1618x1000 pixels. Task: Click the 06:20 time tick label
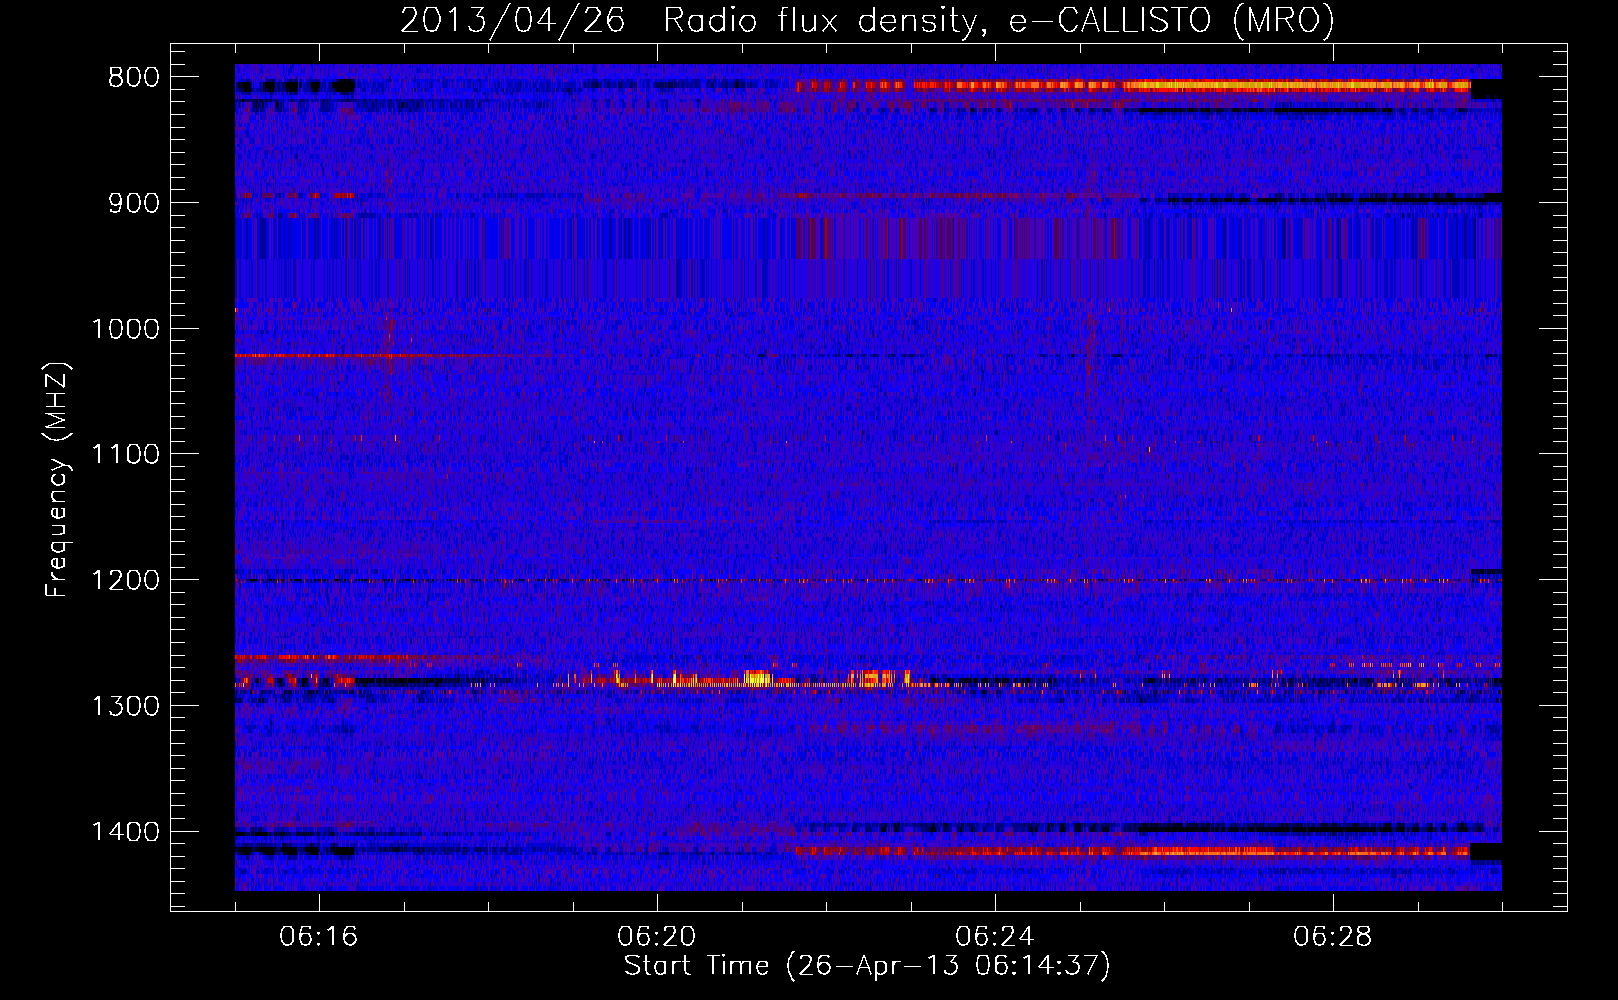pos(657,937)
